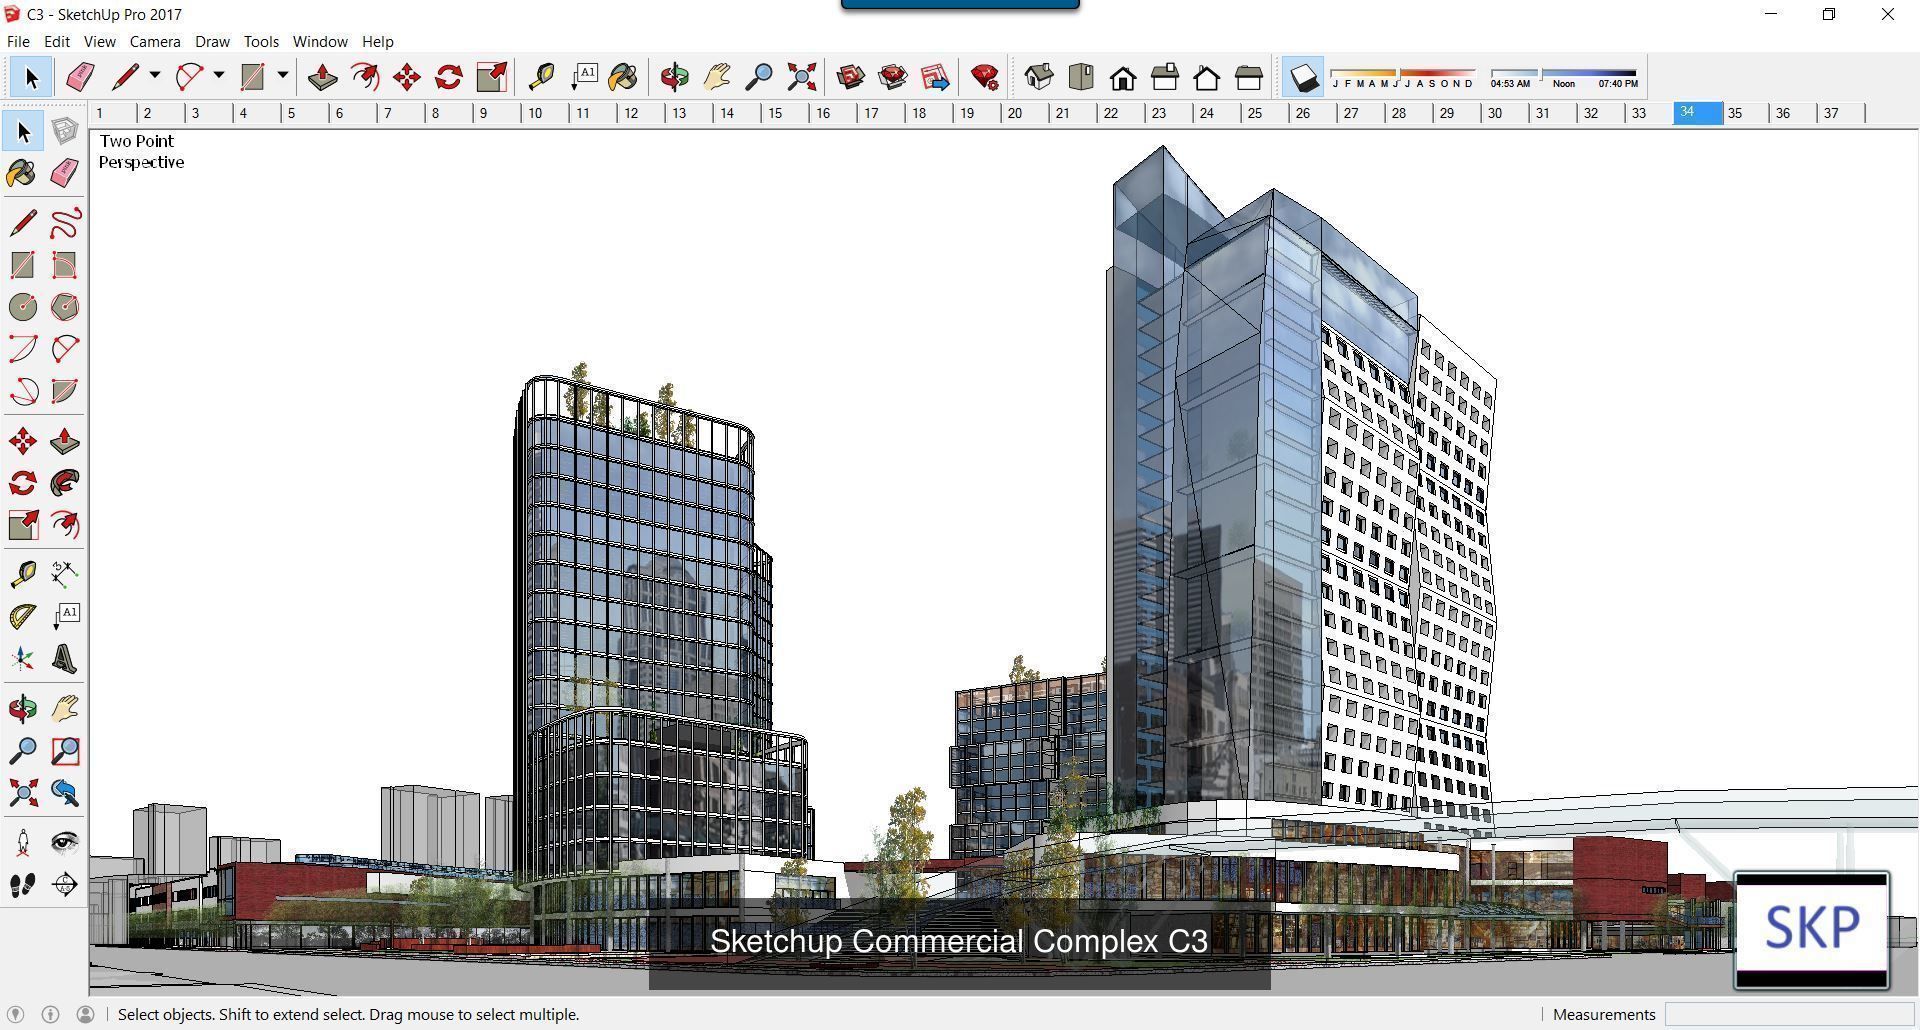Image resolution: width=1920 pixels, height=1030 pixels.
Task: Click the Two Point Perspective label
Action: (141, 152)
